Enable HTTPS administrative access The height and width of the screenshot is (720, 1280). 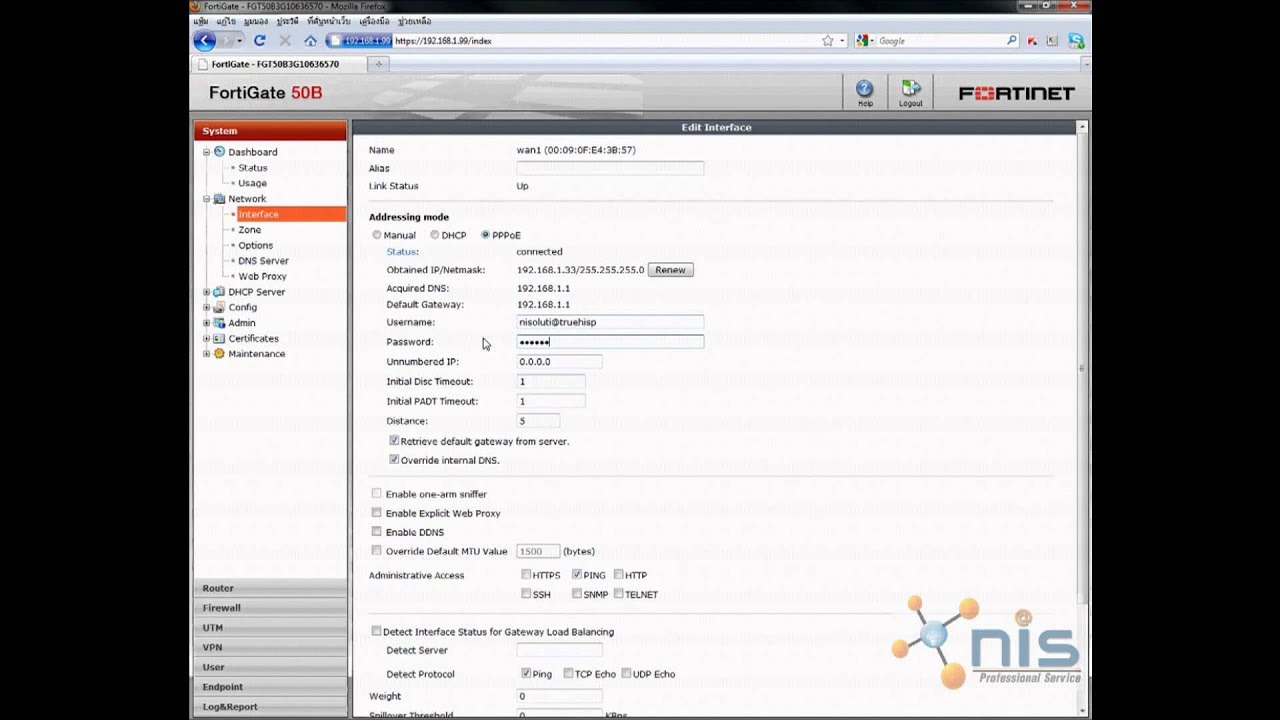(526, 574)
